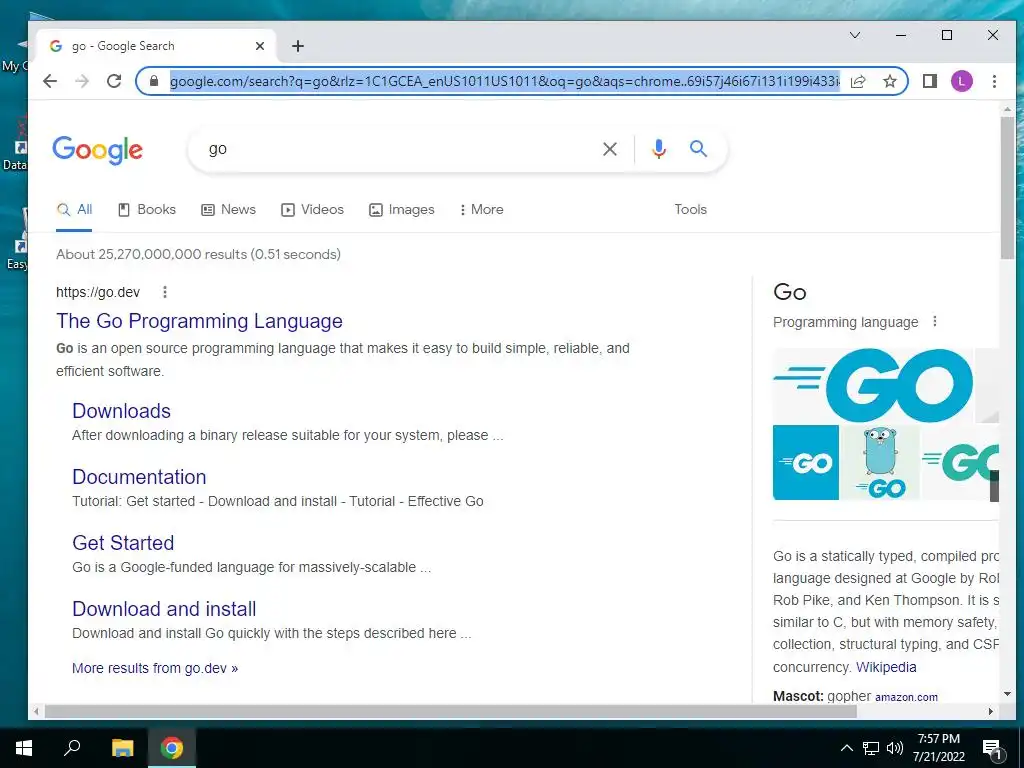This screenshot has height=768, width=1024.
Task: Bookmark this page with the star icon
Action: (889, 81)
